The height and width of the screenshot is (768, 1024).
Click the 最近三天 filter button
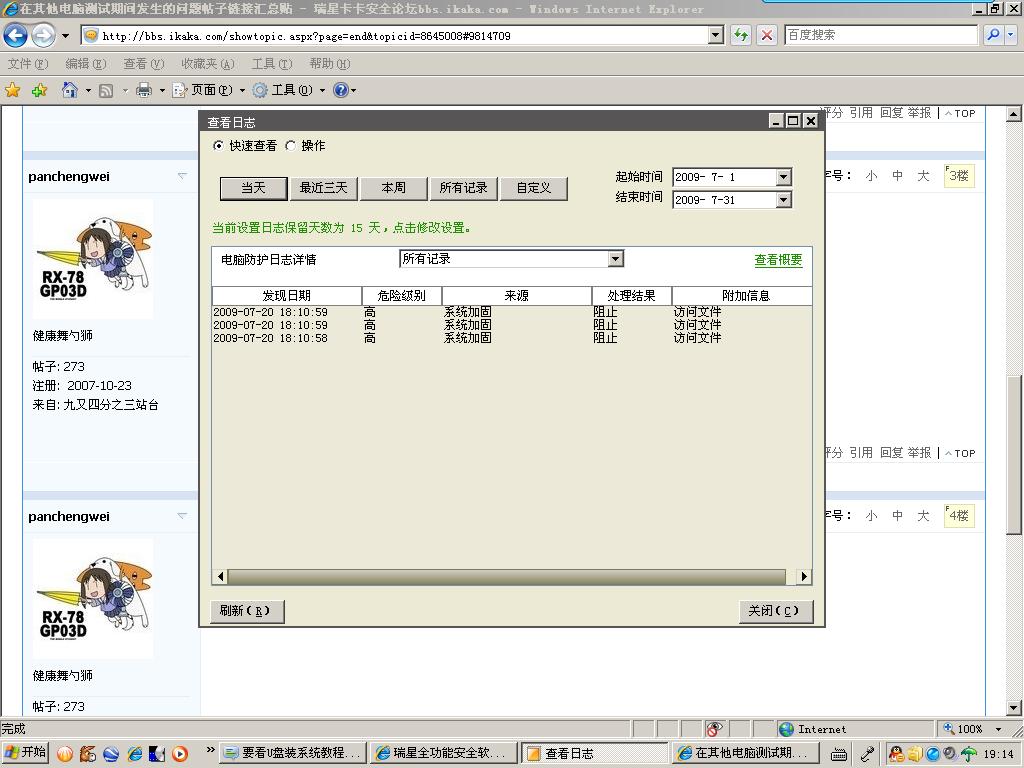click(x=323, y=188)
